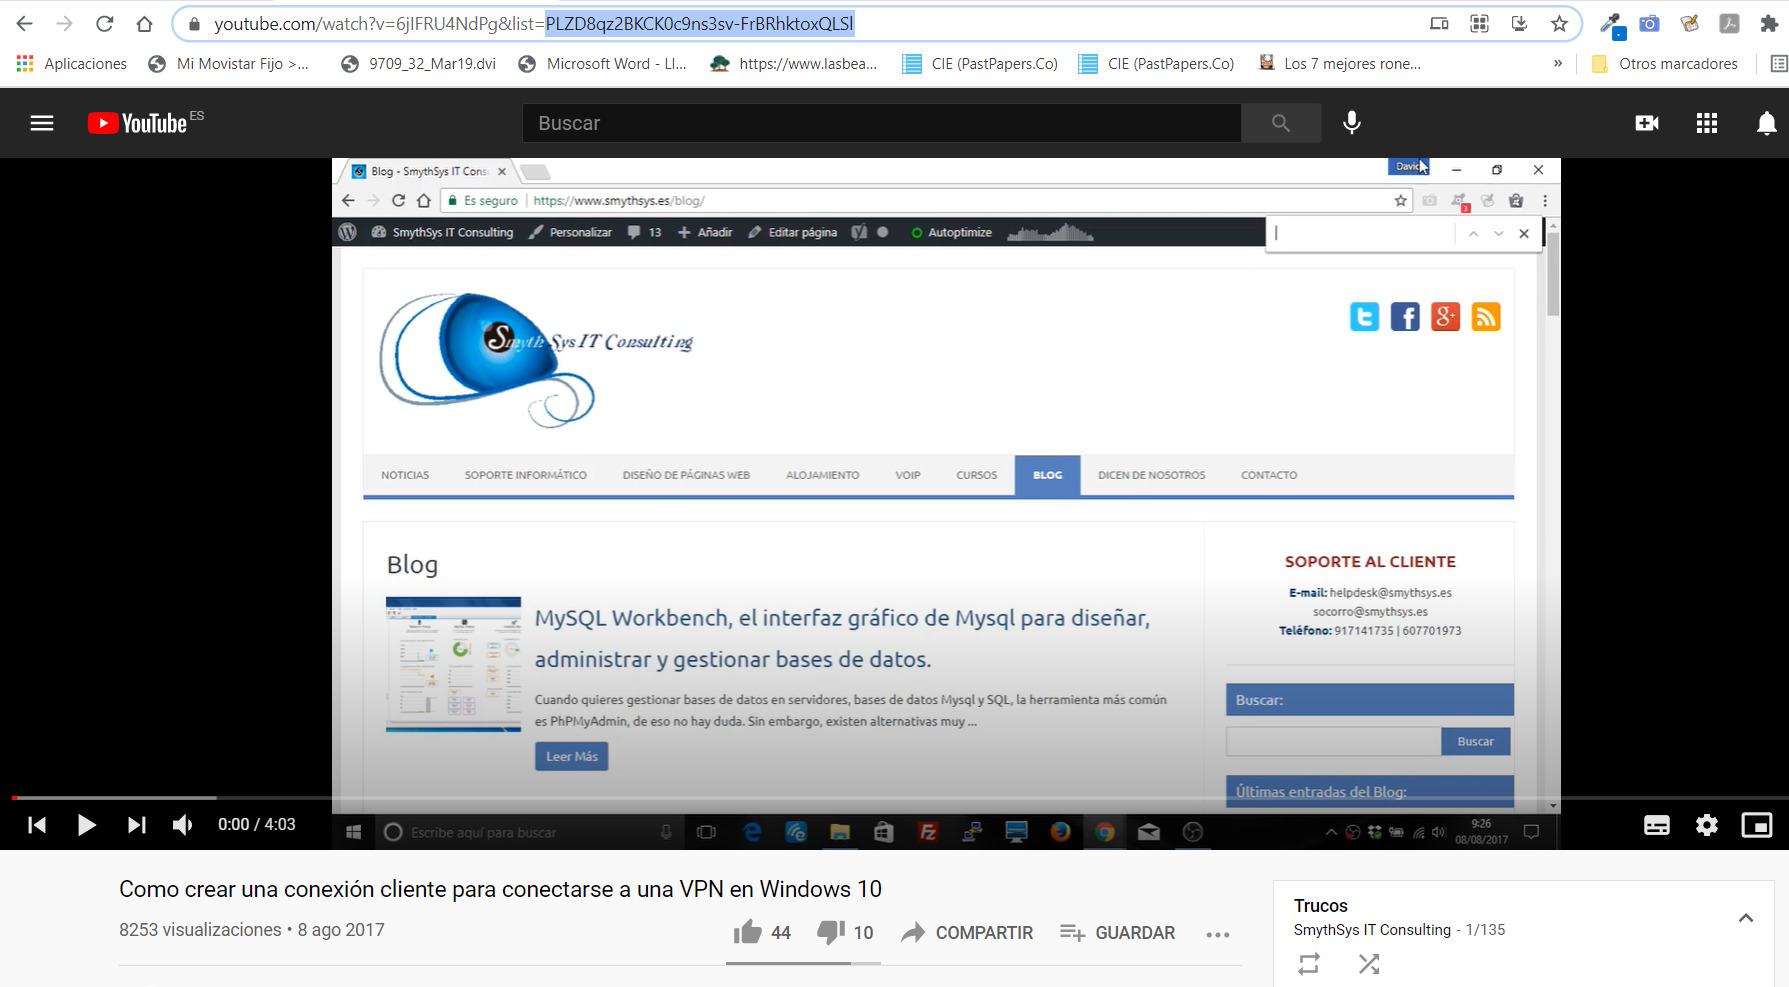Viewport: 1789px width, 987px height.
Task: Collapse the Trucos playlist panel
Action: tap(1746, 918)
